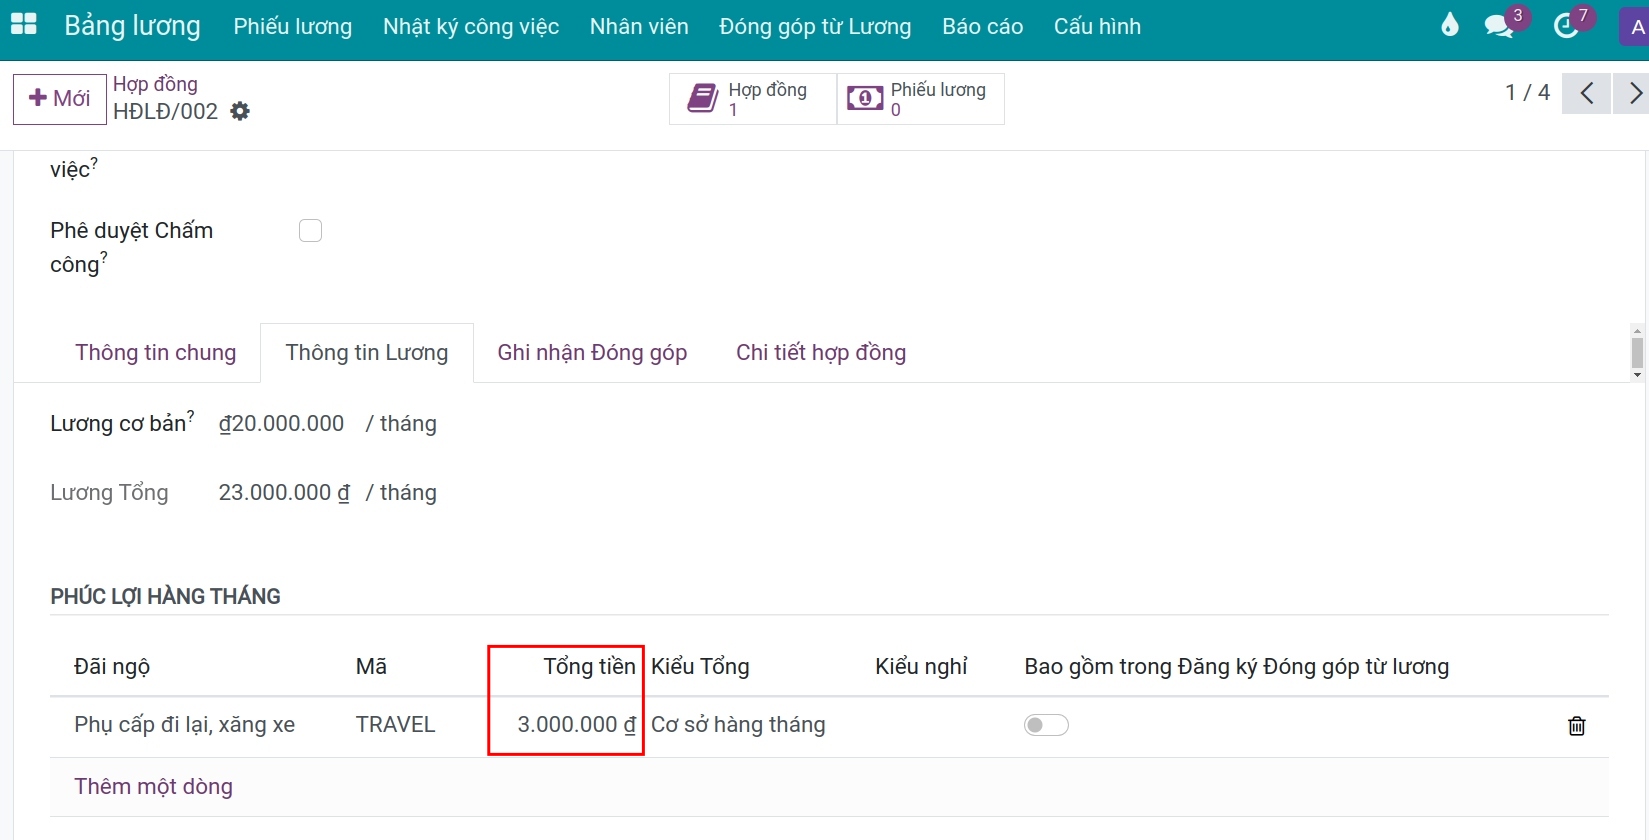Click the 1 / 4 pager counter

1527,93
